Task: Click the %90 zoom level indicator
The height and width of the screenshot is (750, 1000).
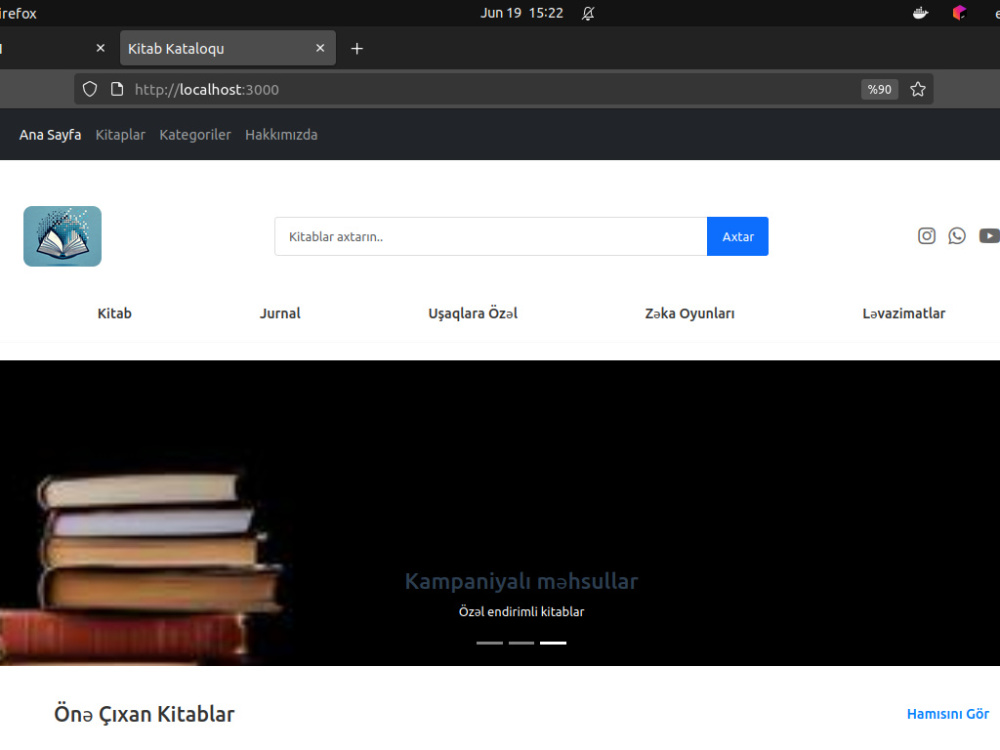Action: pyautogui.click(x=879, y=89)
